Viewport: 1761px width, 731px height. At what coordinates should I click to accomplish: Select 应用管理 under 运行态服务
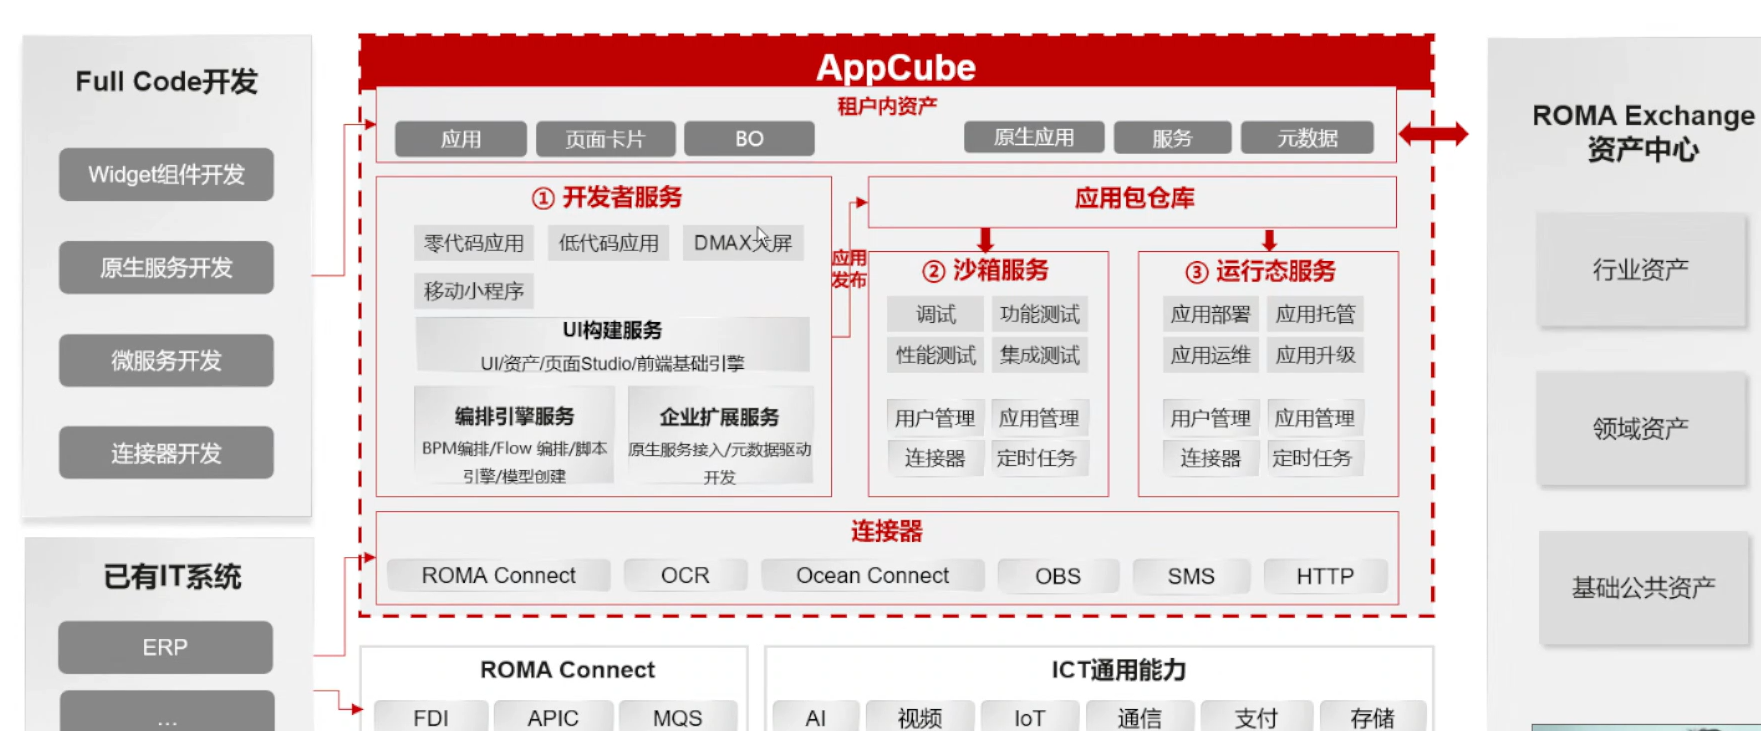[x=1315, y=418]
